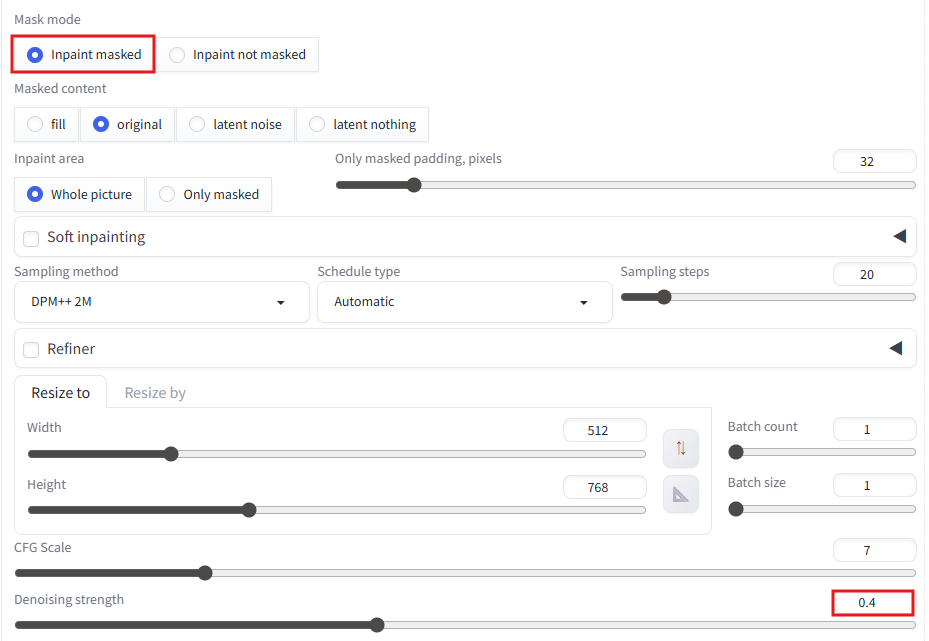This screenshot has height=641, width=929.
Task: Click the Denoising strength value field
Action: (873, 602)
